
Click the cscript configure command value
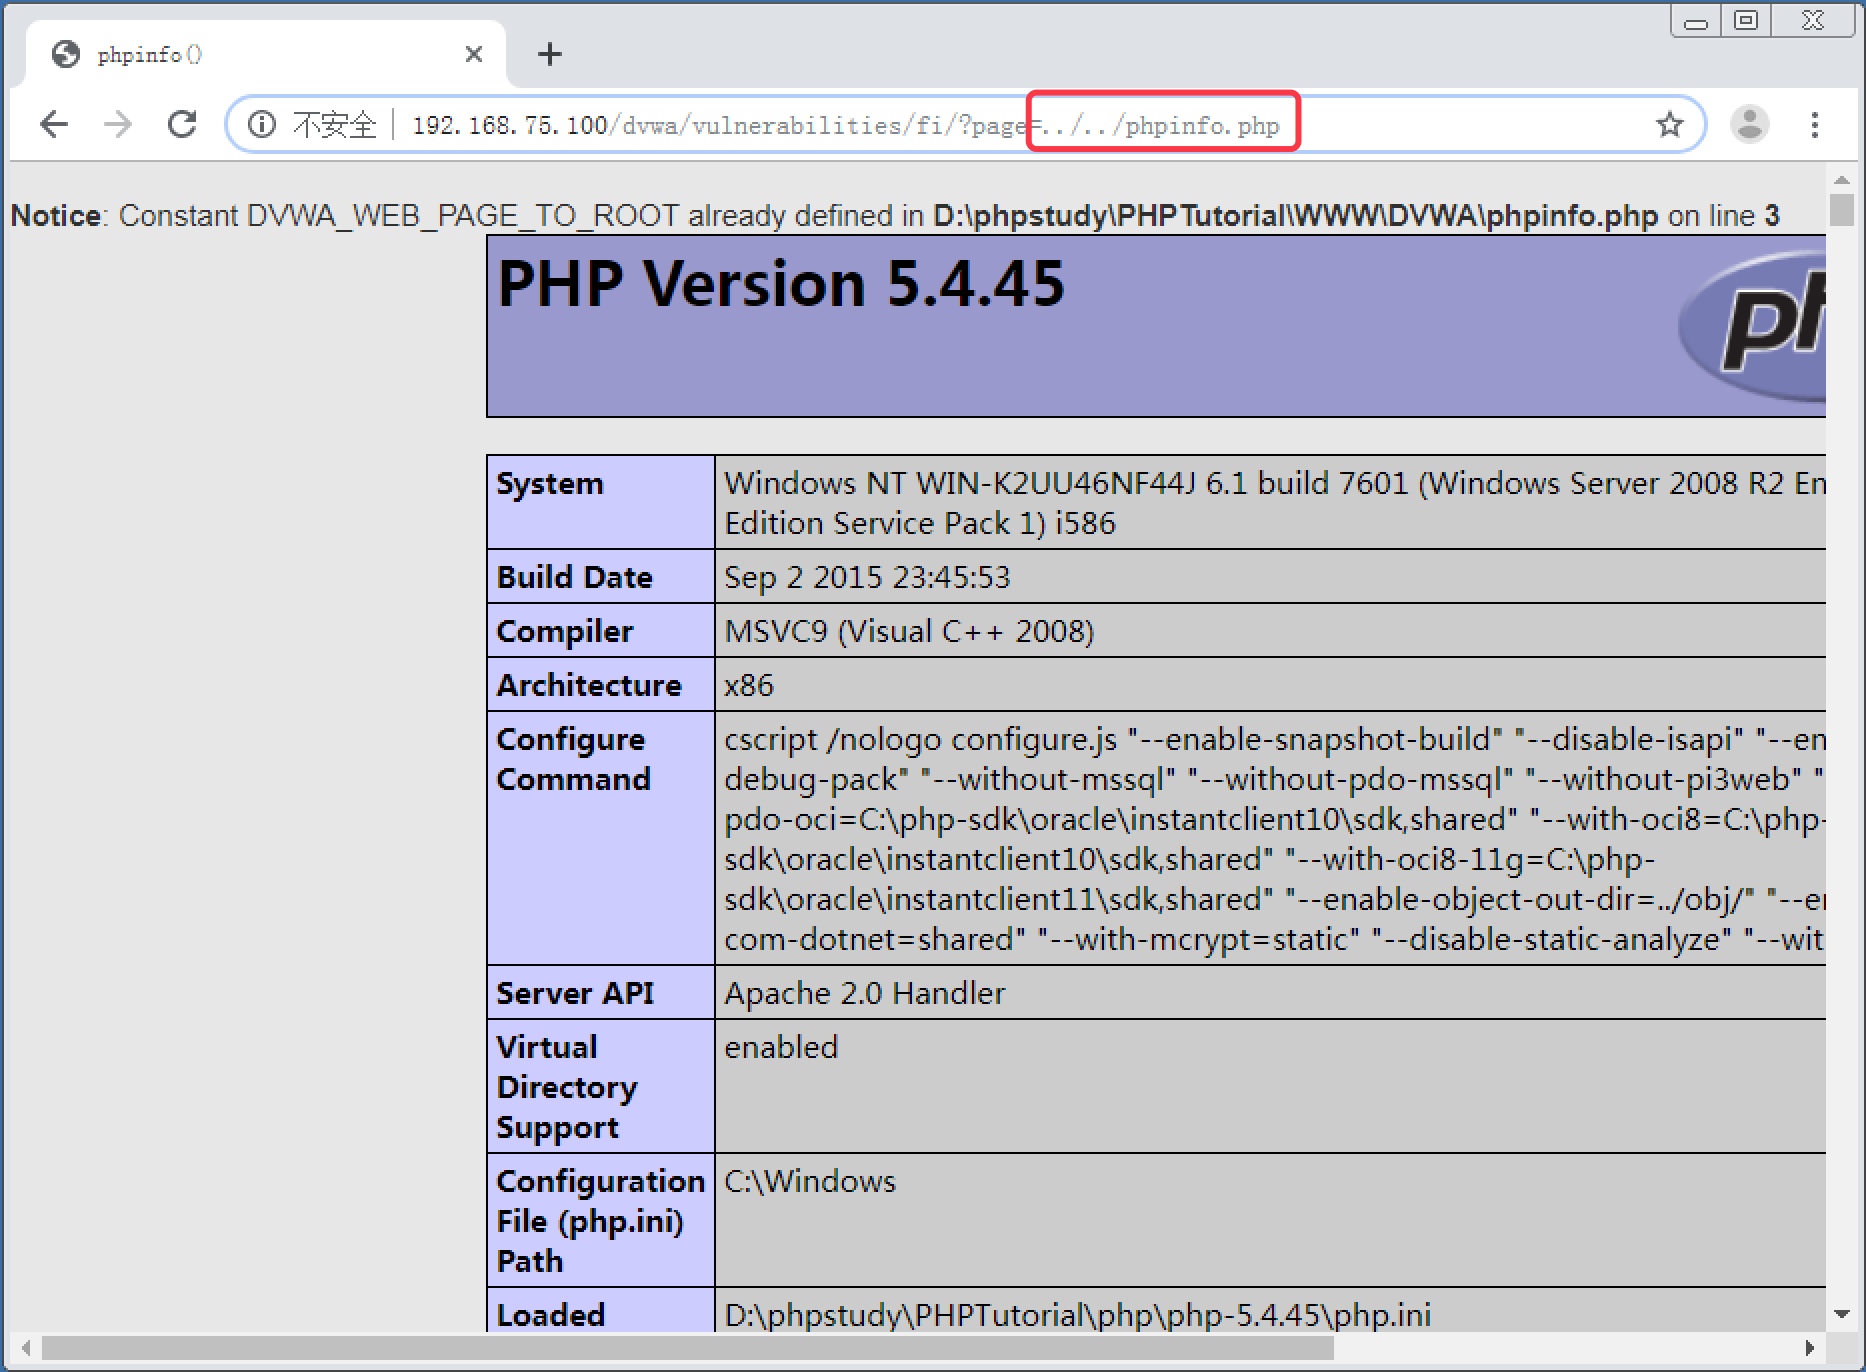1274,839
